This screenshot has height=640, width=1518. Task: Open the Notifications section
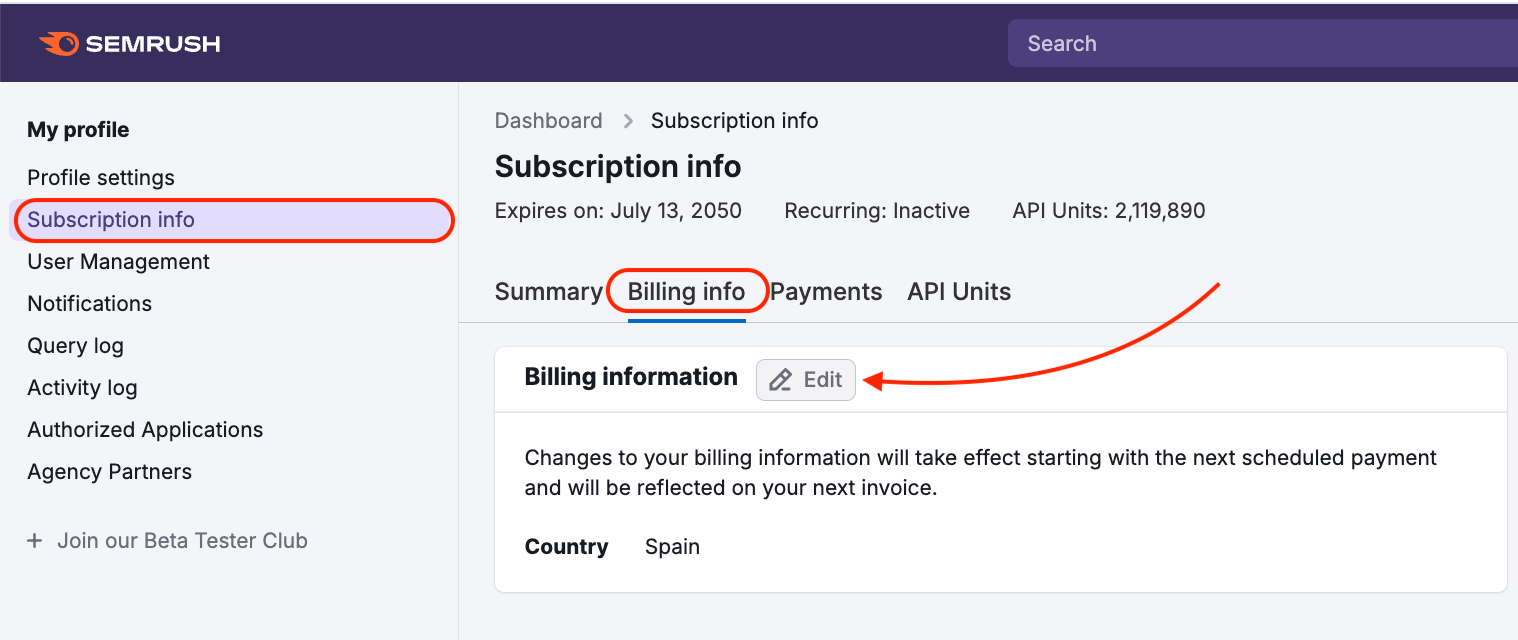[89, 303]
